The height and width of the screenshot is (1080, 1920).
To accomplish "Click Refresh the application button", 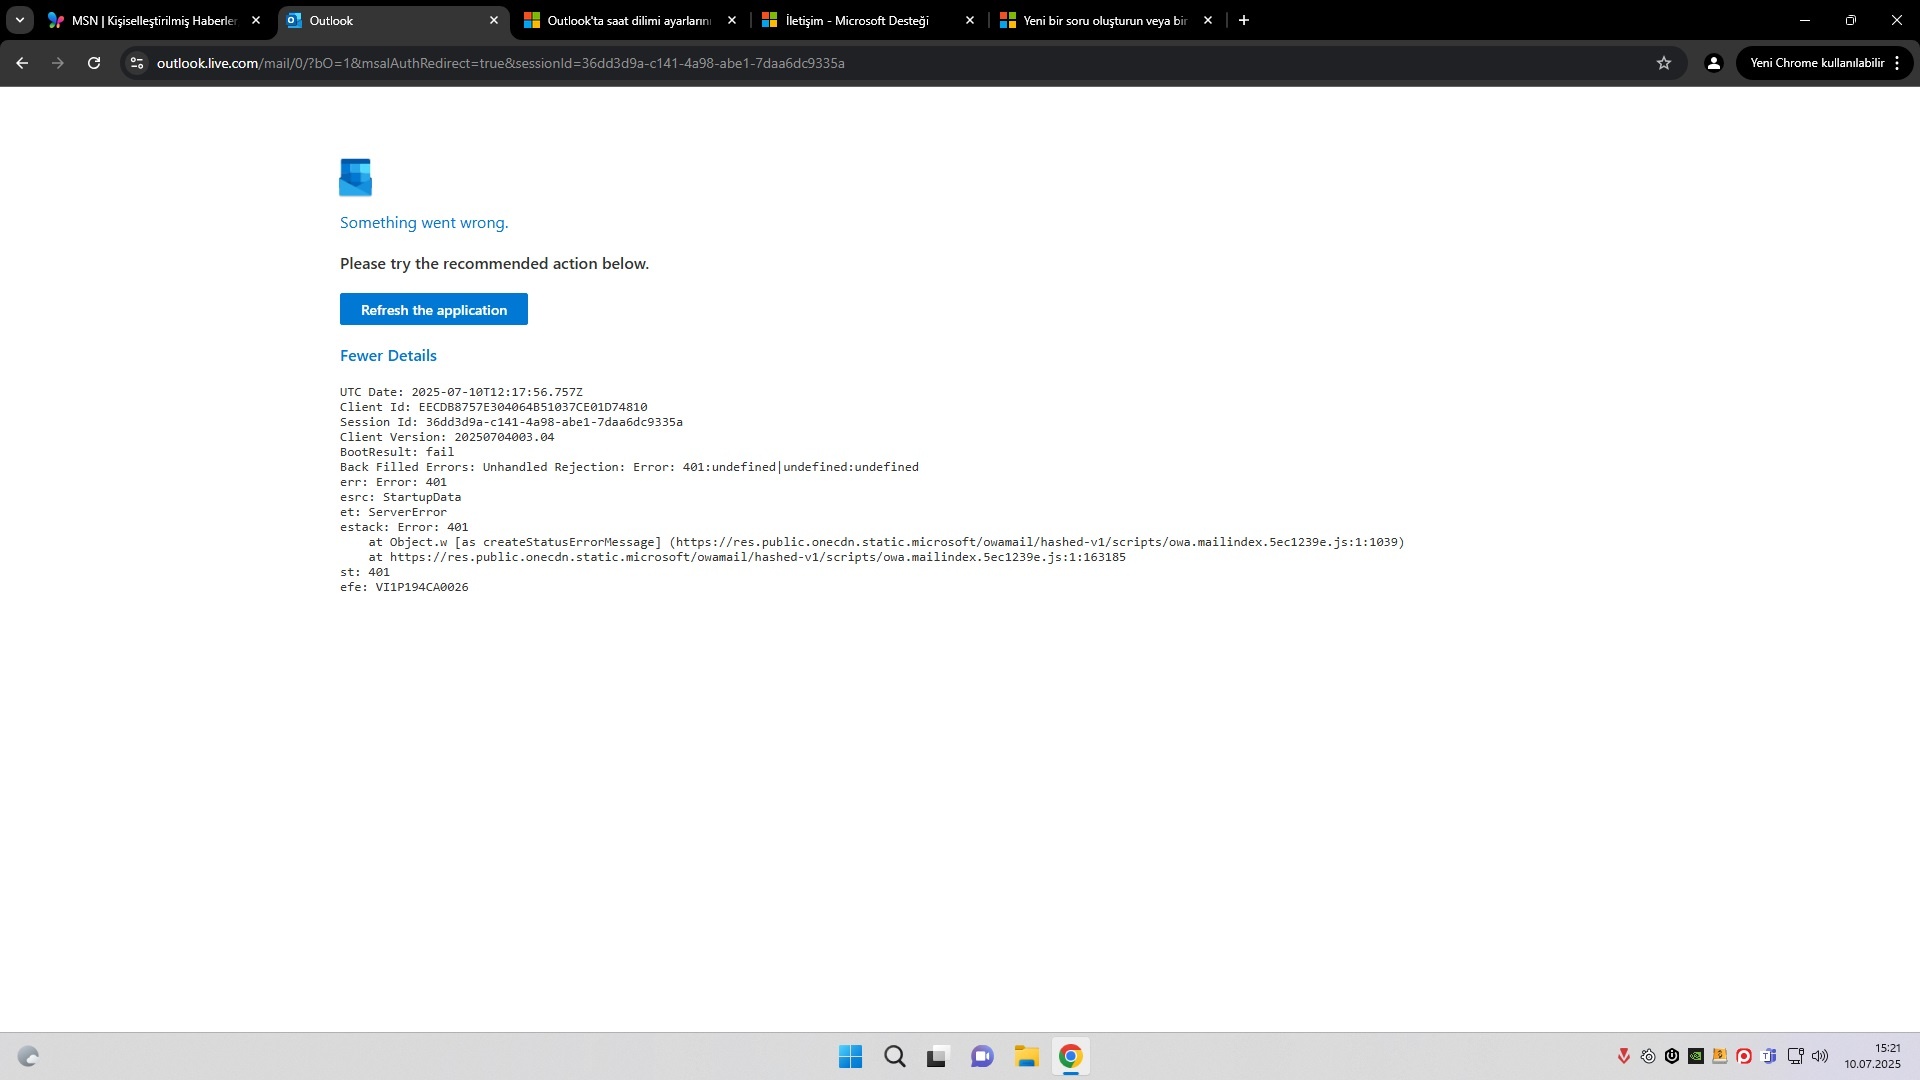I will tap(433, 309).
